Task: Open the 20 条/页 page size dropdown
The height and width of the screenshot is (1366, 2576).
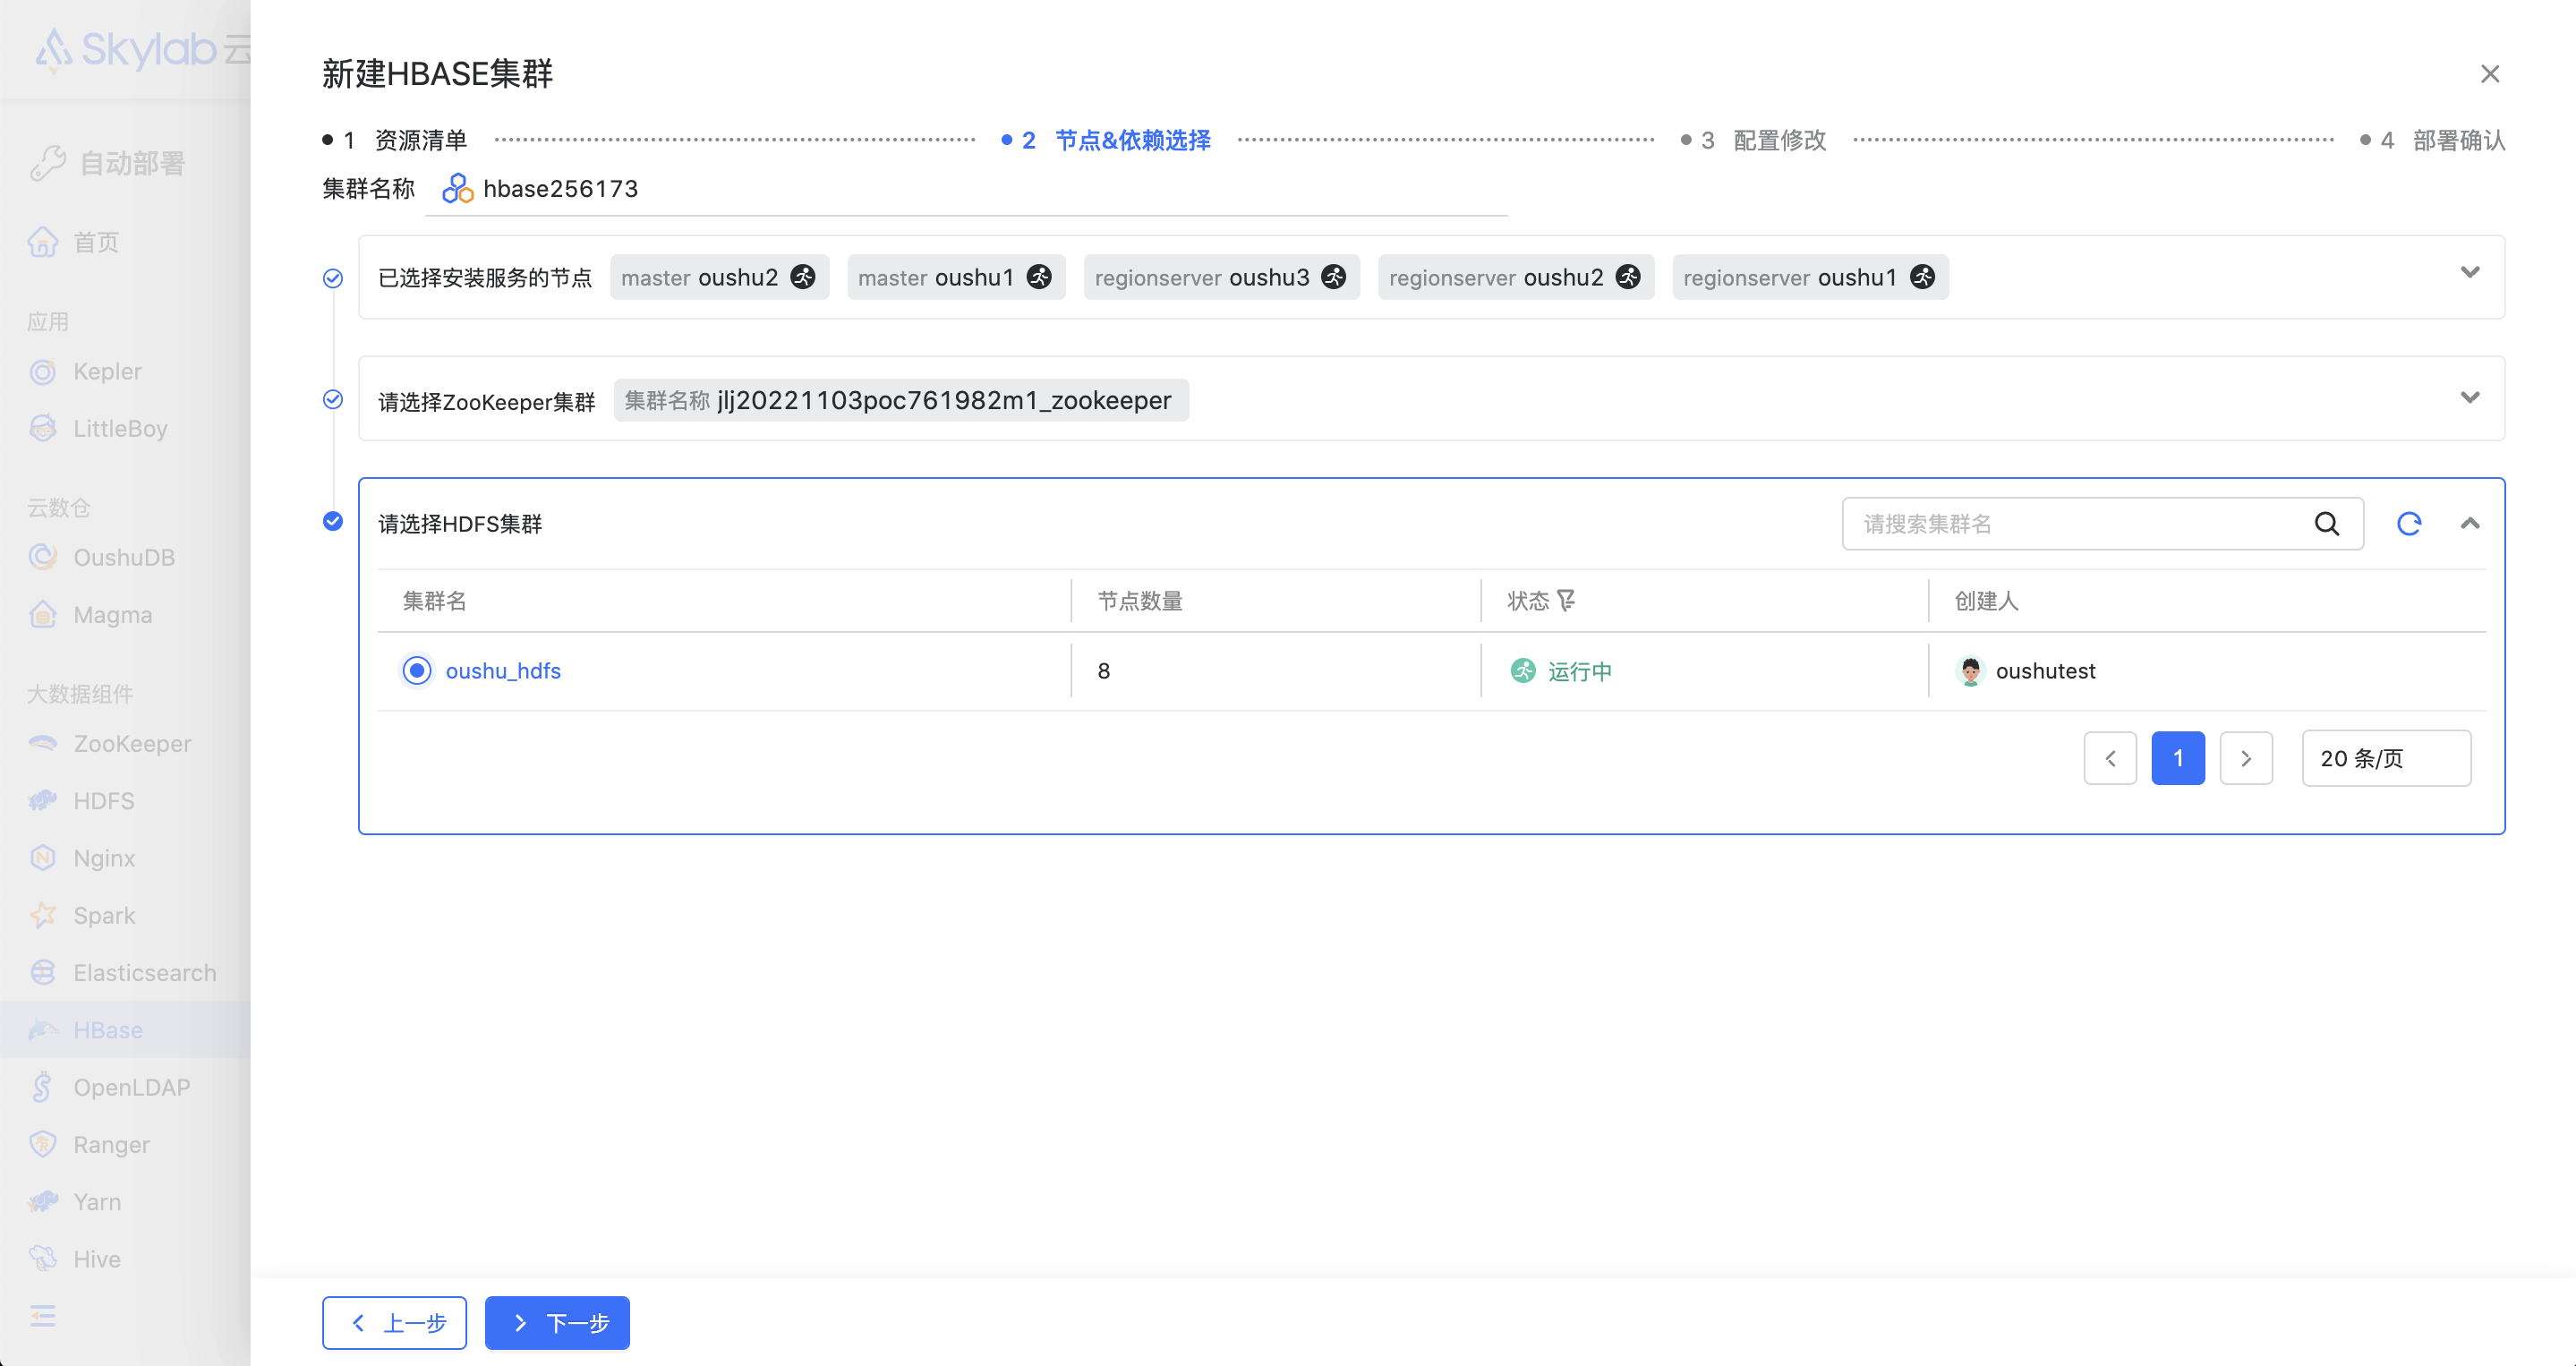Action: point(2386,758)
